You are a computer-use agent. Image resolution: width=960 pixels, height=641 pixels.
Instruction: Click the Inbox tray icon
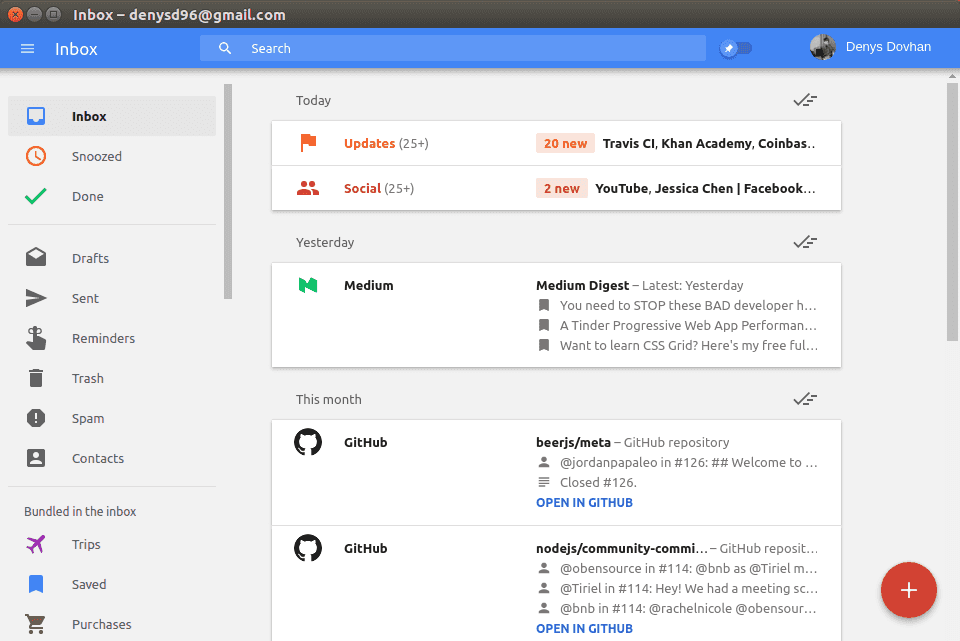tap(36, 116)
